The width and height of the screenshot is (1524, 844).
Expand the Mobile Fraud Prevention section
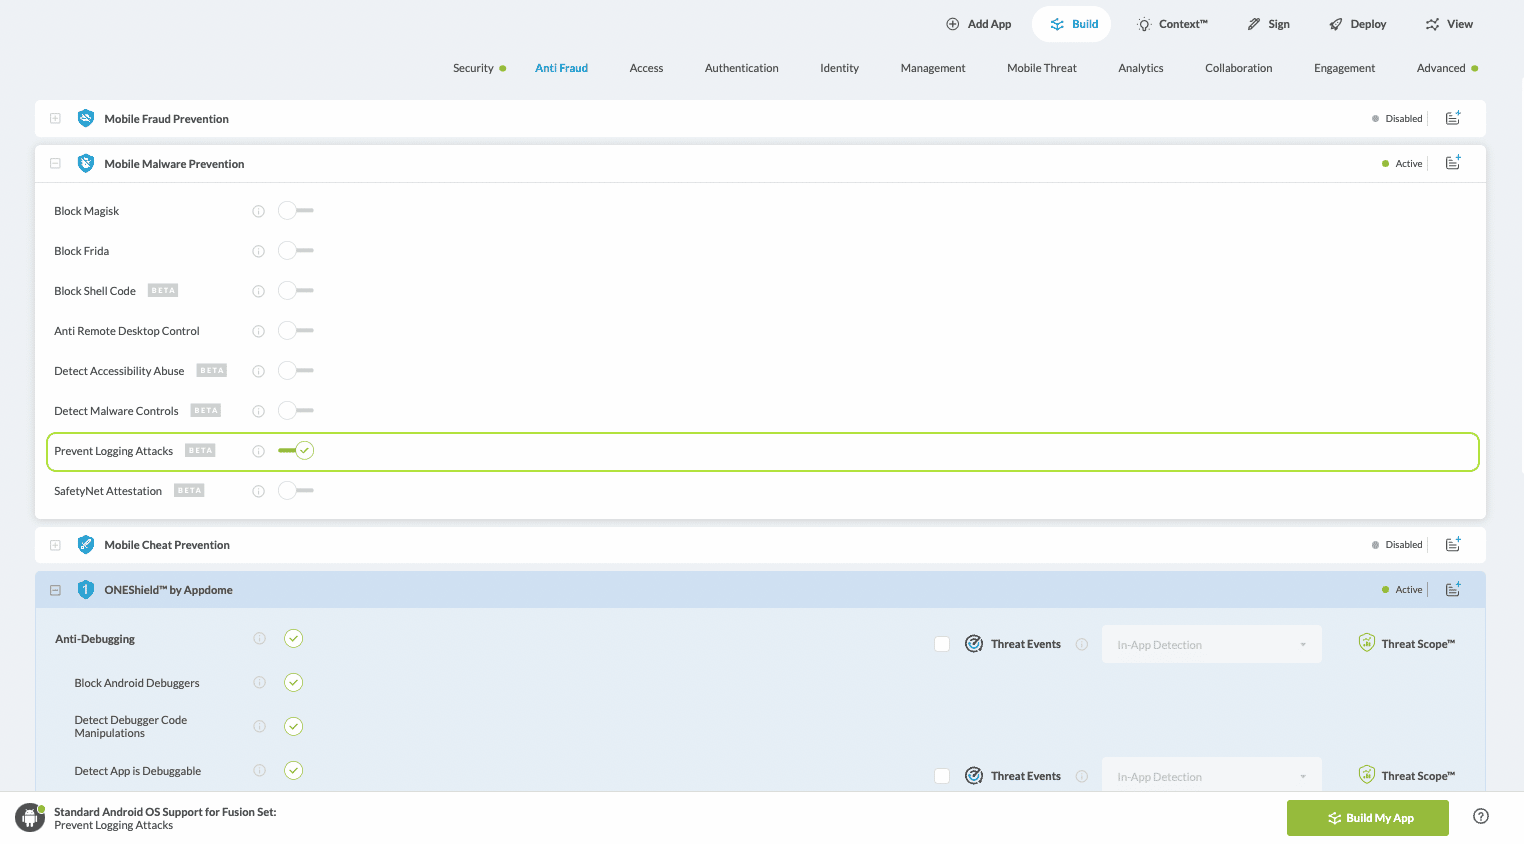pos(55,119)
